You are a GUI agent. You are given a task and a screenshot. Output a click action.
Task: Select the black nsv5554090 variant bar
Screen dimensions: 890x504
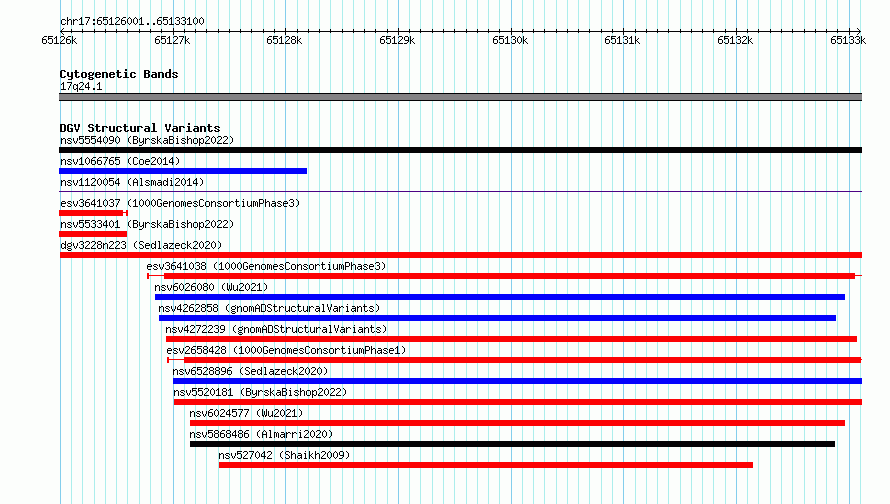[460, 150]
